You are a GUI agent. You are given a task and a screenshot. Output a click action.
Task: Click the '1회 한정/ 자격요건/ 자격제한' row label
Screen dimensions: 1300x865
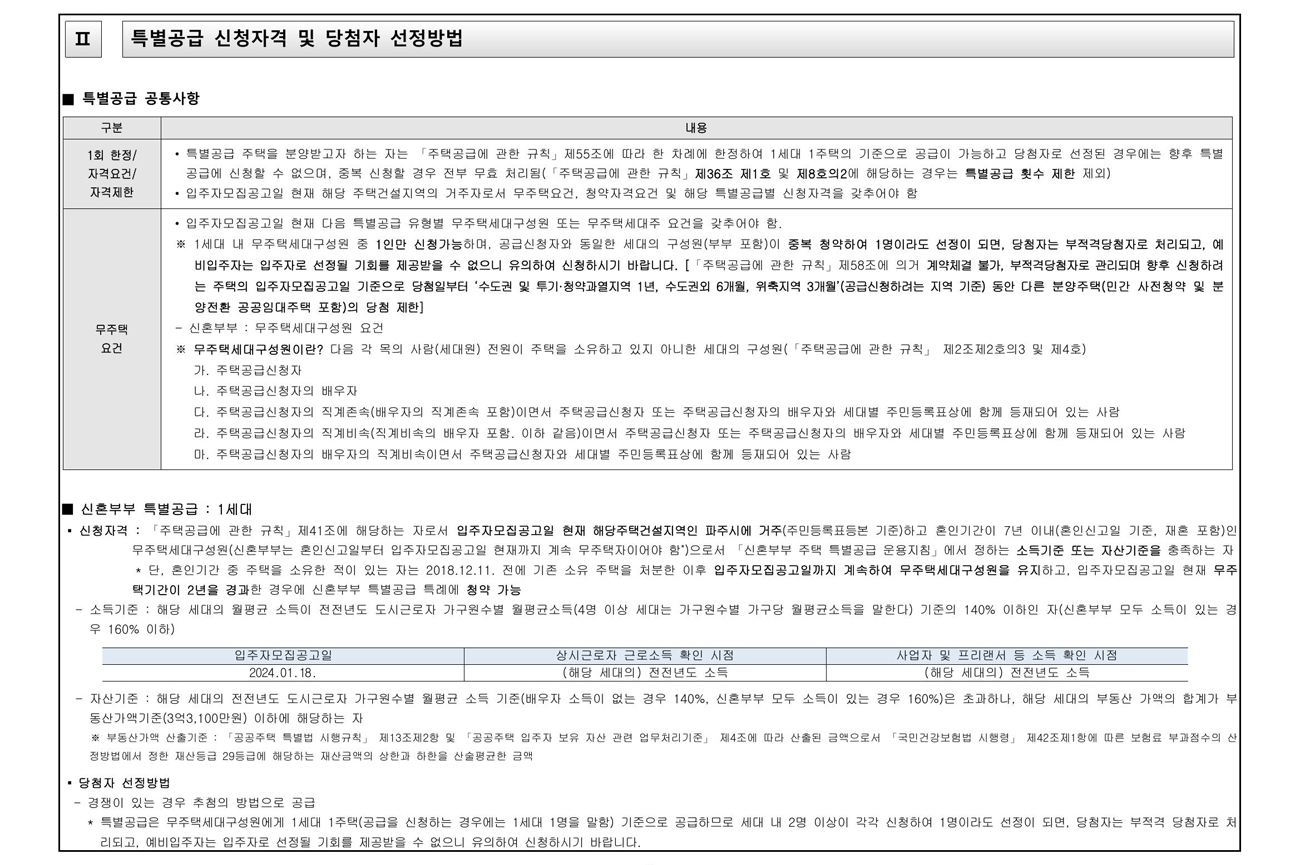tap(112, 173)
